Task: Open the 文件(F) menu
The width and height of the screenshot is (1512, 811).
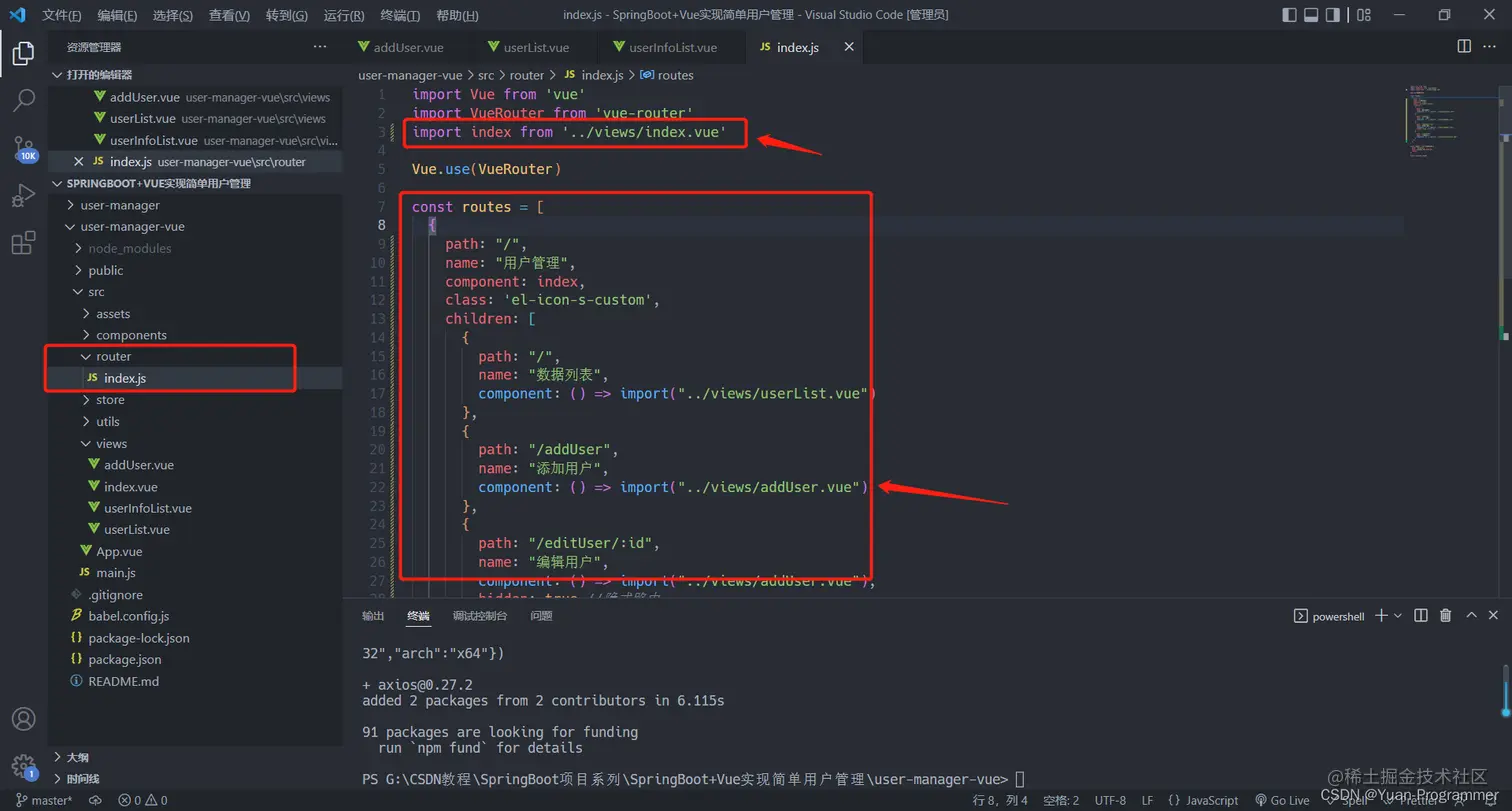Action: [x=62, y=15]
